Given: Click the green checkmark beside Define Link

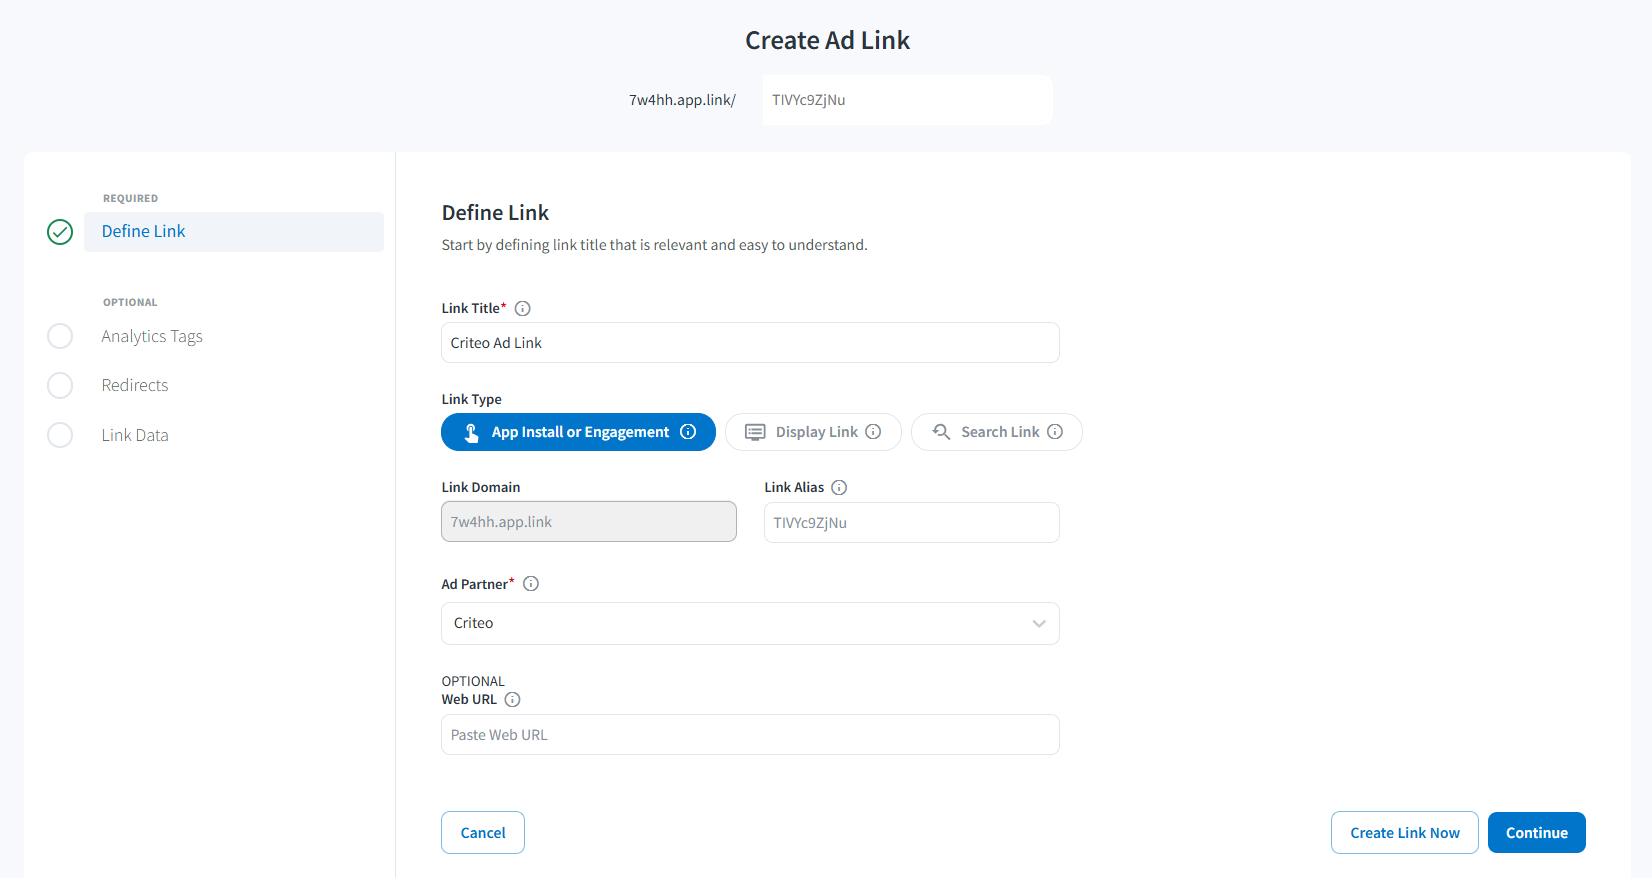Looking at the screenshot, I should (x=60, y=232).
